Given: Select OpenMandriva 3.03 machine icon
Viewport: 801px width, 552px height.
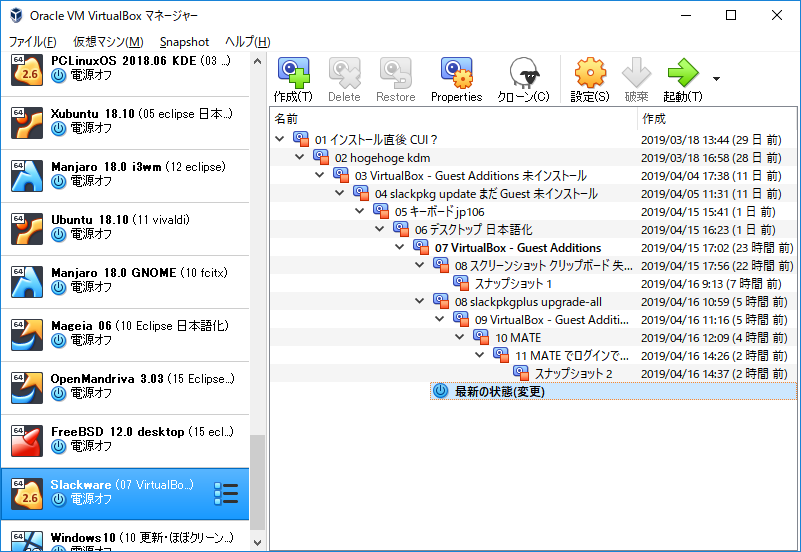Looking at the screenshot, I should pyautogui.click(x=27, y=388).
